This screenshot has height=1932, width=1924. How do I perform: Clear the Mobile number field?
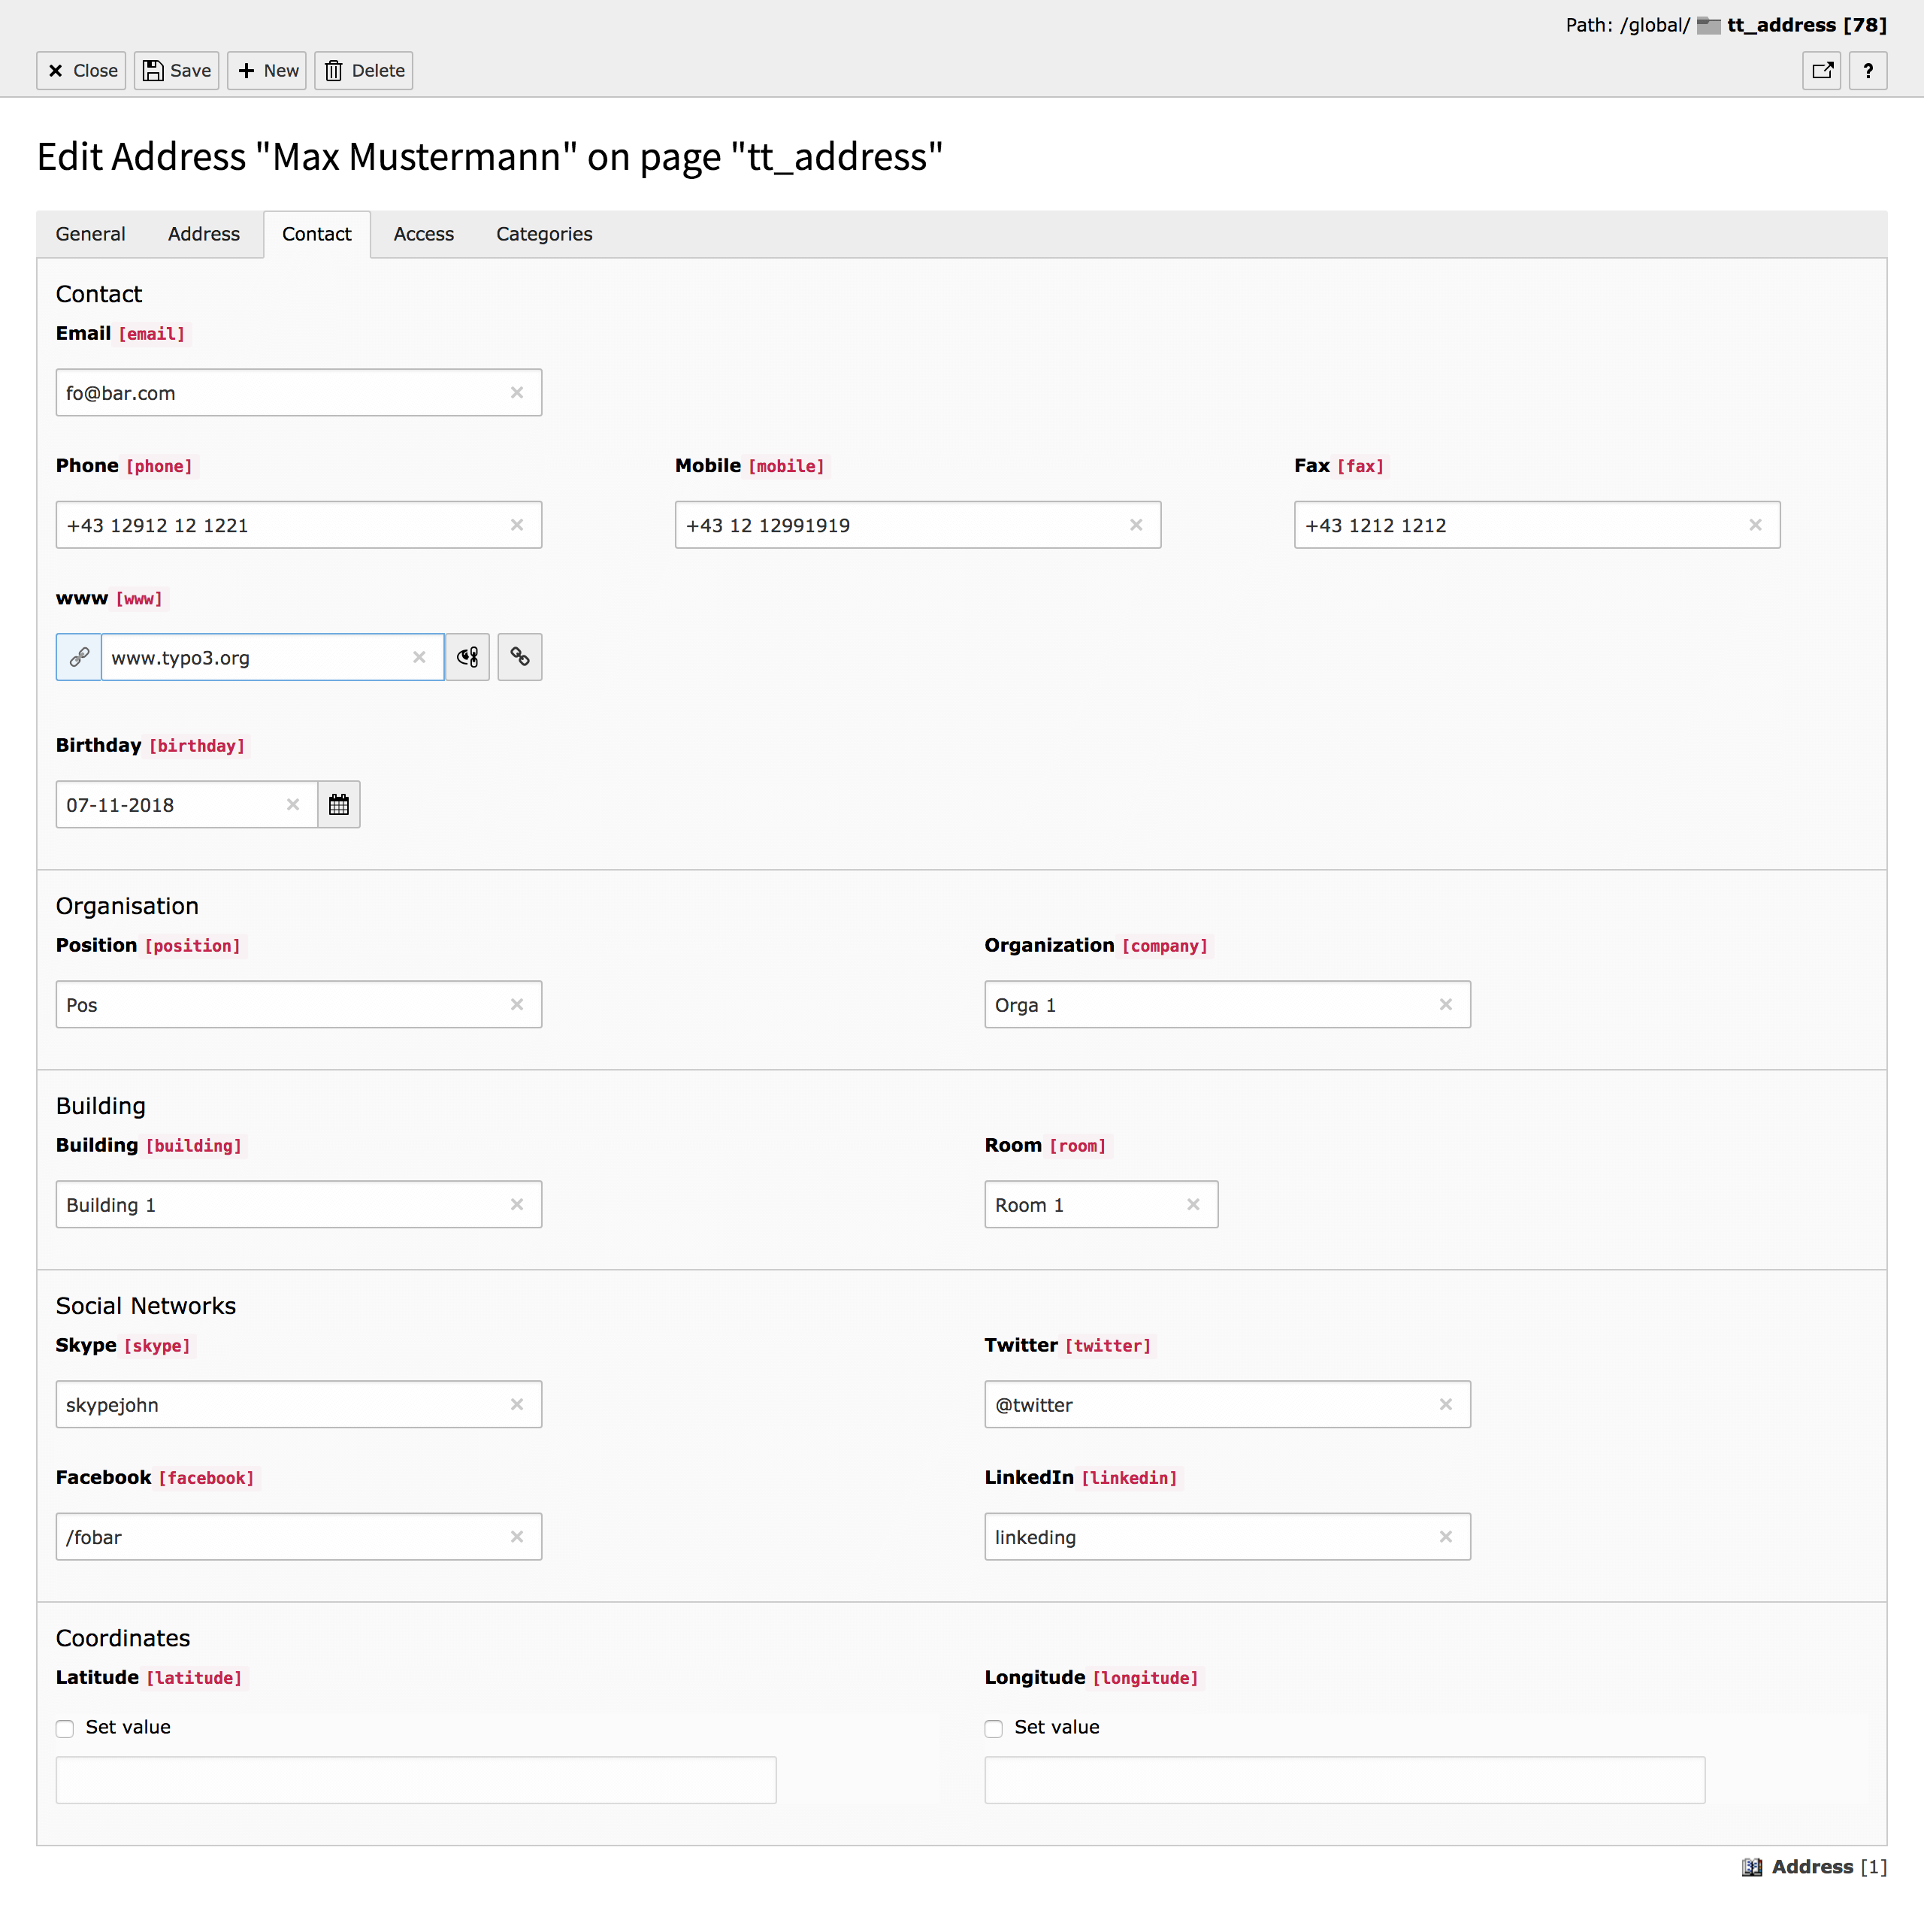(1135, 525)
